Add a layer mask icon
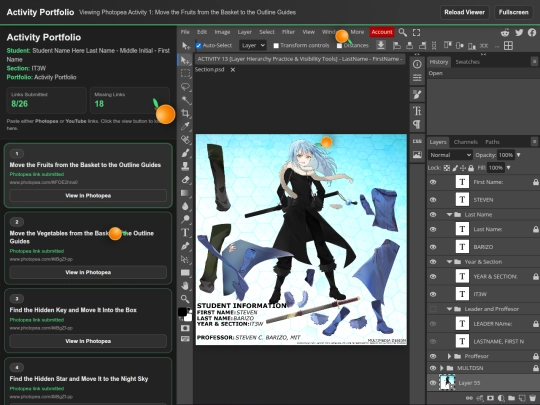 click(x=490, y=398)
